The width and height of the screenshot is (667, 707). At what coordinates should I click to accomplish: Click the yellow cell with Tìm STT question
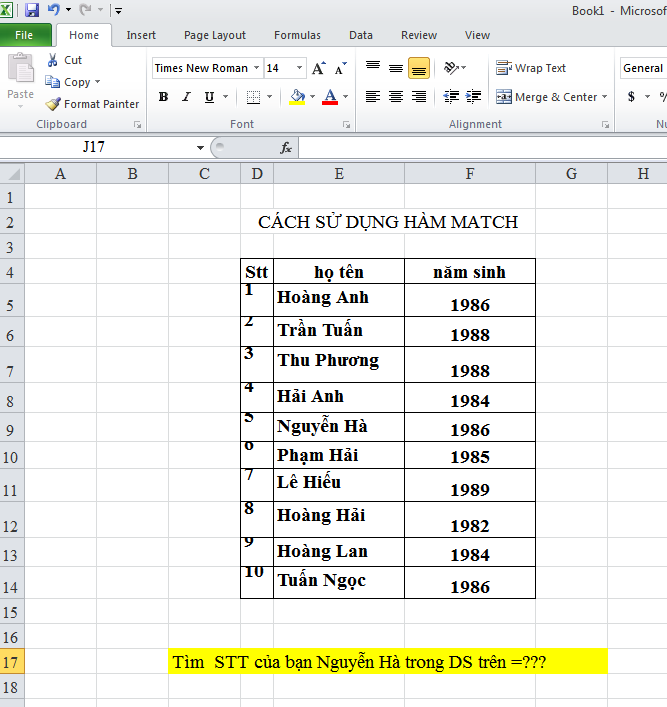pyautogui.click(x=388, y=662)
